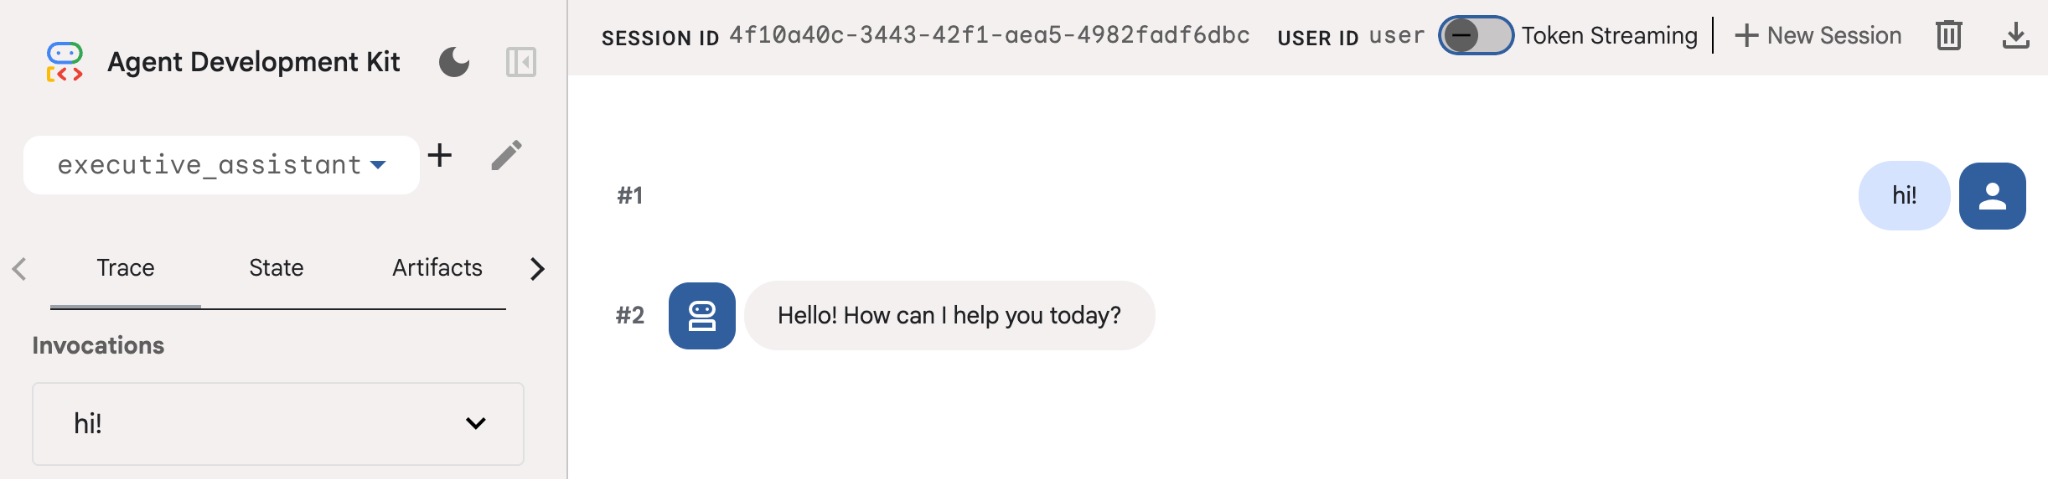This screenshot has width=2048, height=479.
Task: Open the State tab
Action: [276, 268]
